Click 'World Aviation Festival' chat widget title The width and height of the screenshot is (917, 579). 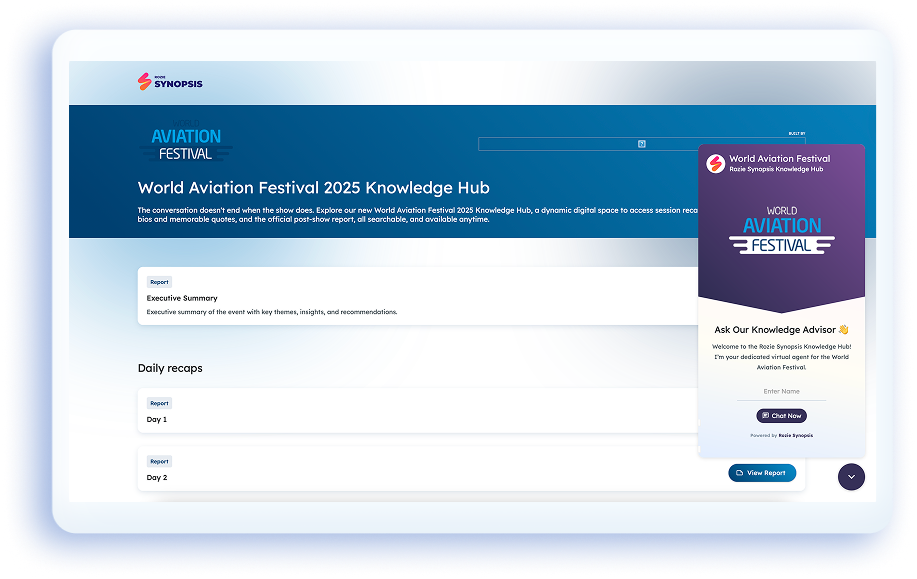780,158
